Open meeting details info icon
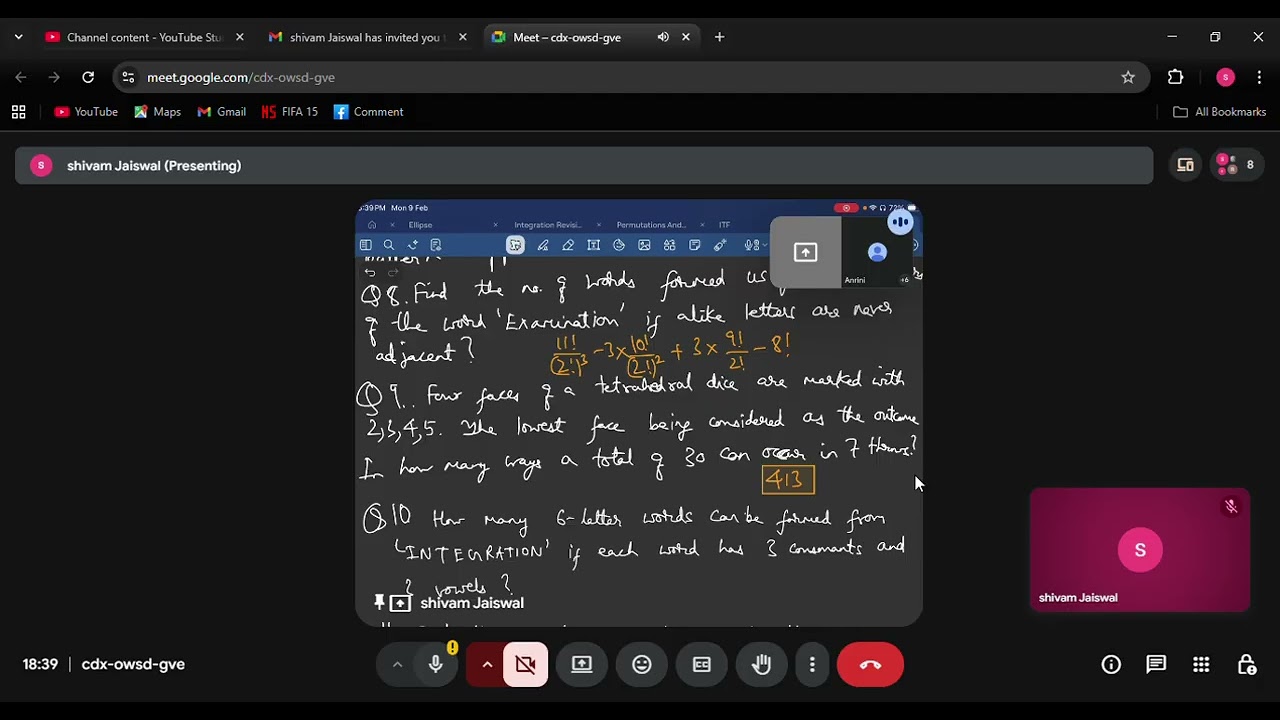 pos(1111,665)
